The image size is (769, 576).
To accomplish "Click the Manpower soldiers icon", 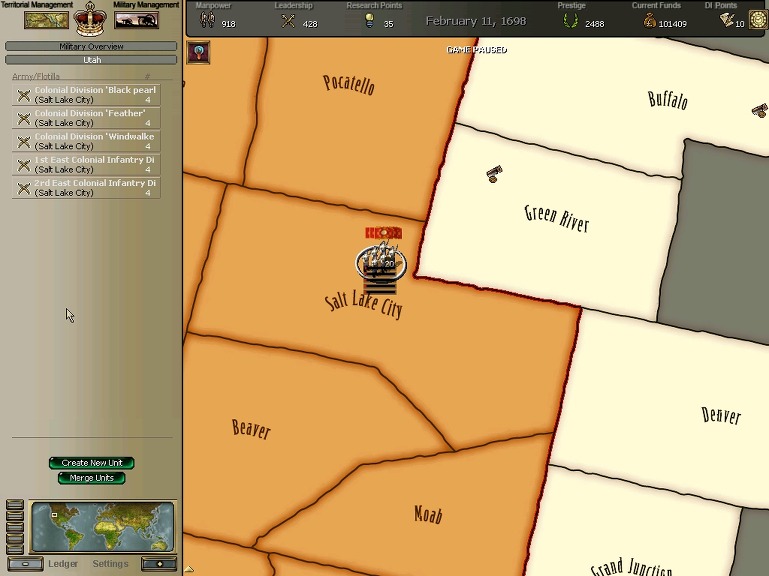I will point(207,20).
